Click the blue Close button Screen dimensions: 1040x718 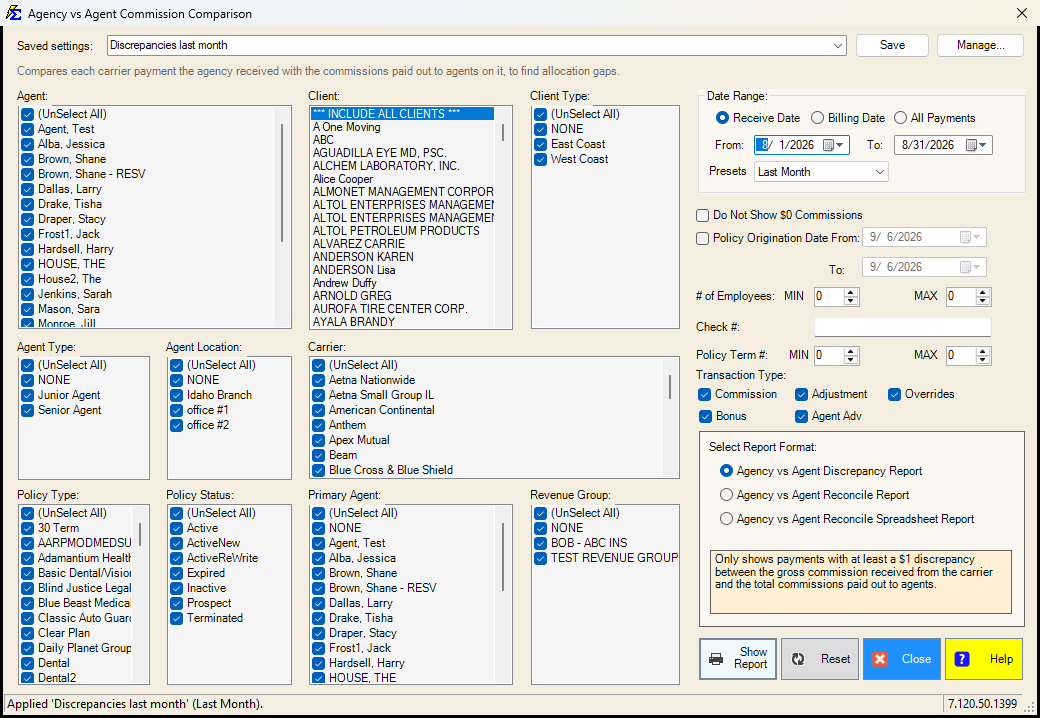click(901, 658)
